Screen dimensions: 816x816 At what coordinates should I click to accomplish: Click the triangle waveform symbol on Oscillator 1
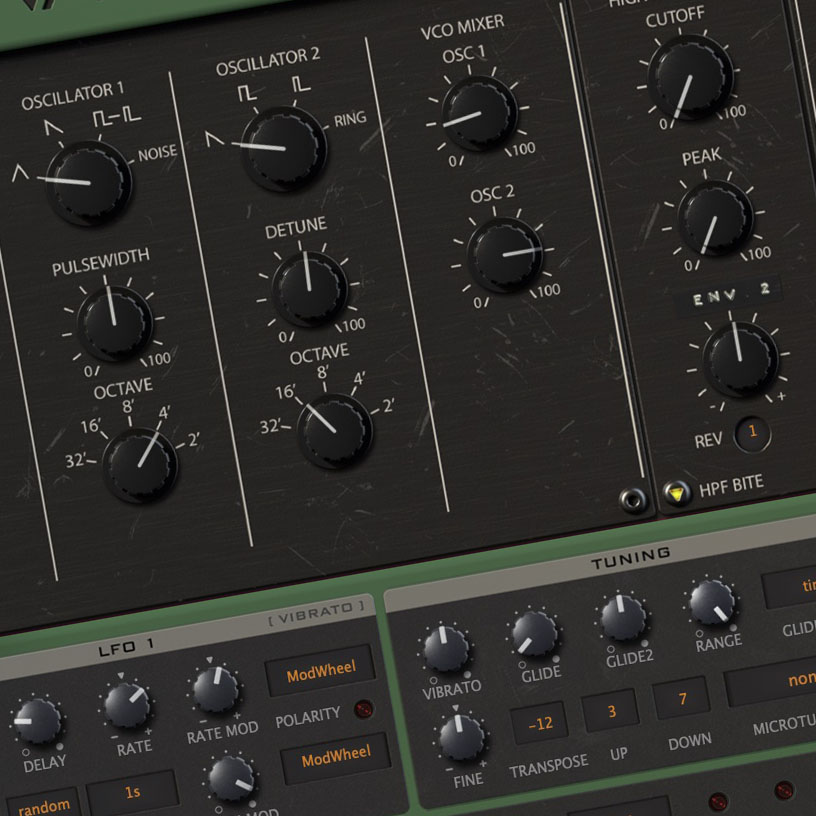(x=20, y=172)
